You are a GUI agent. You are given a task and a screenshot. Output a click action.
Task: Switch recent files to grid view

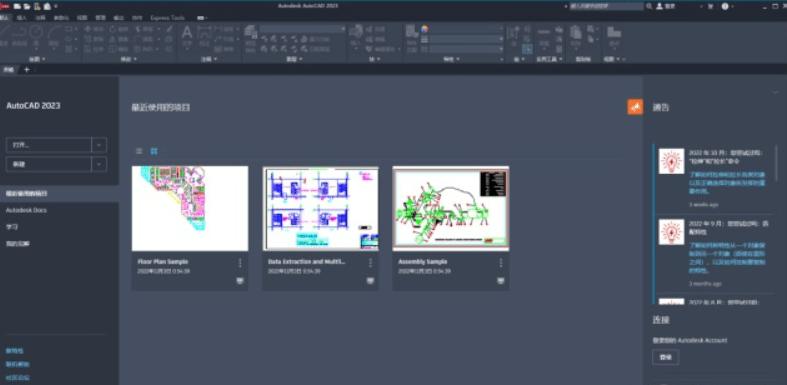coord(154,151)
